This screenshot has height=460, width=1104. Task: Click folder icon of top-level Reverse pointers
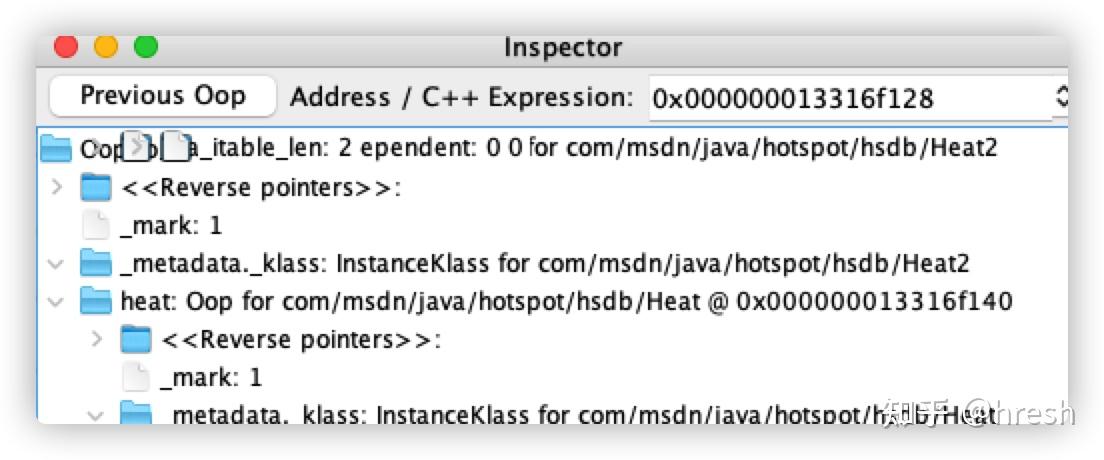point(96,187)
